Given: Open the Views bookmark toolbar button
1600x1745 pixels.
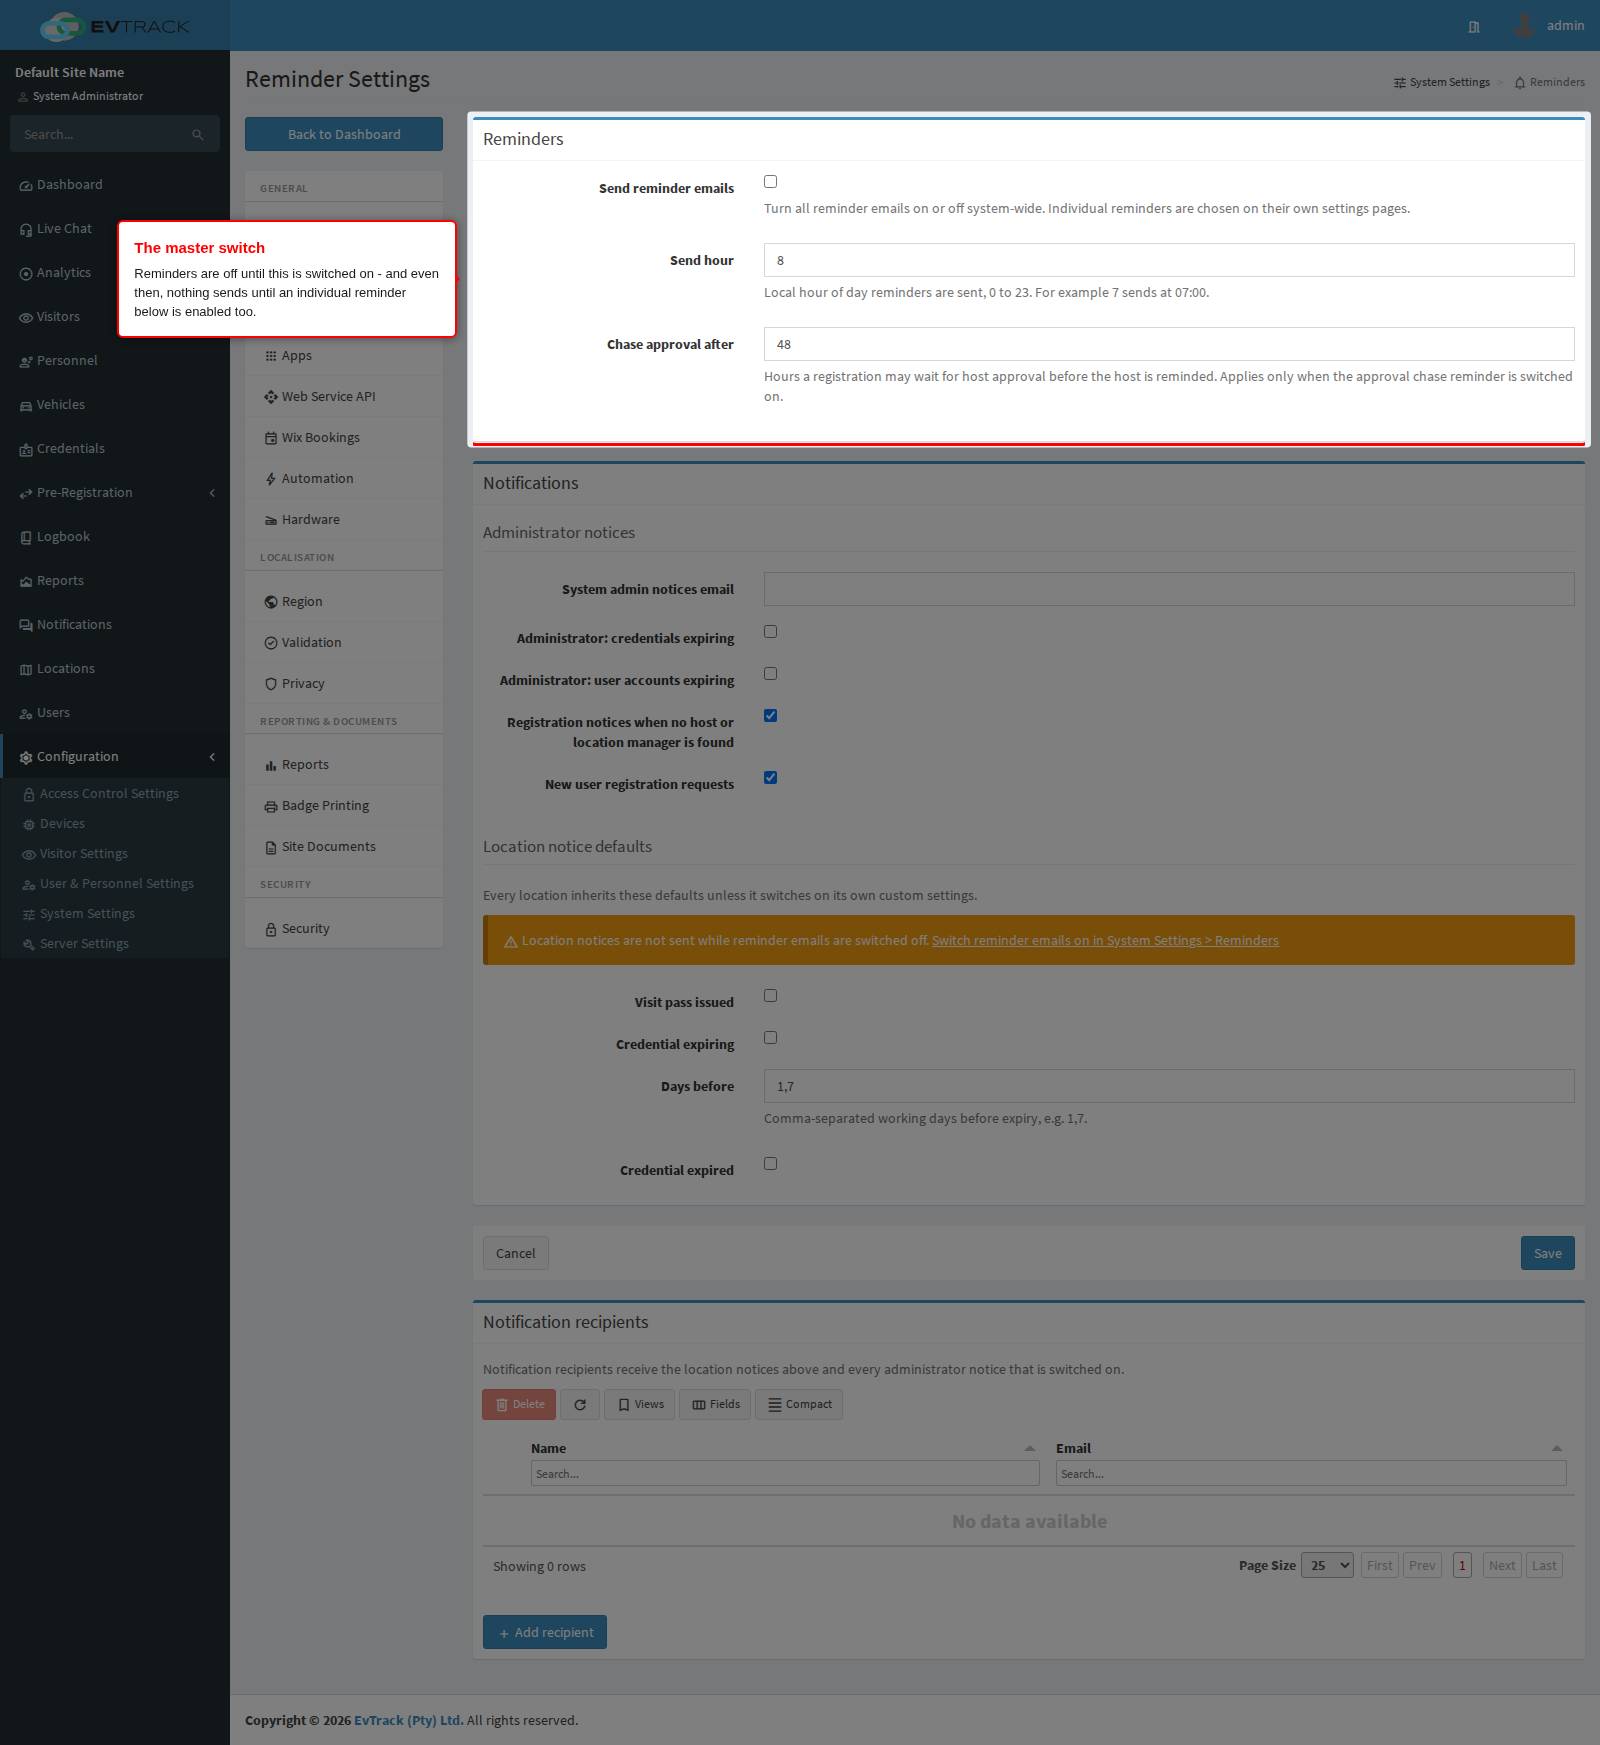Looking at the screenshot, I should (x=640, y=1405).
